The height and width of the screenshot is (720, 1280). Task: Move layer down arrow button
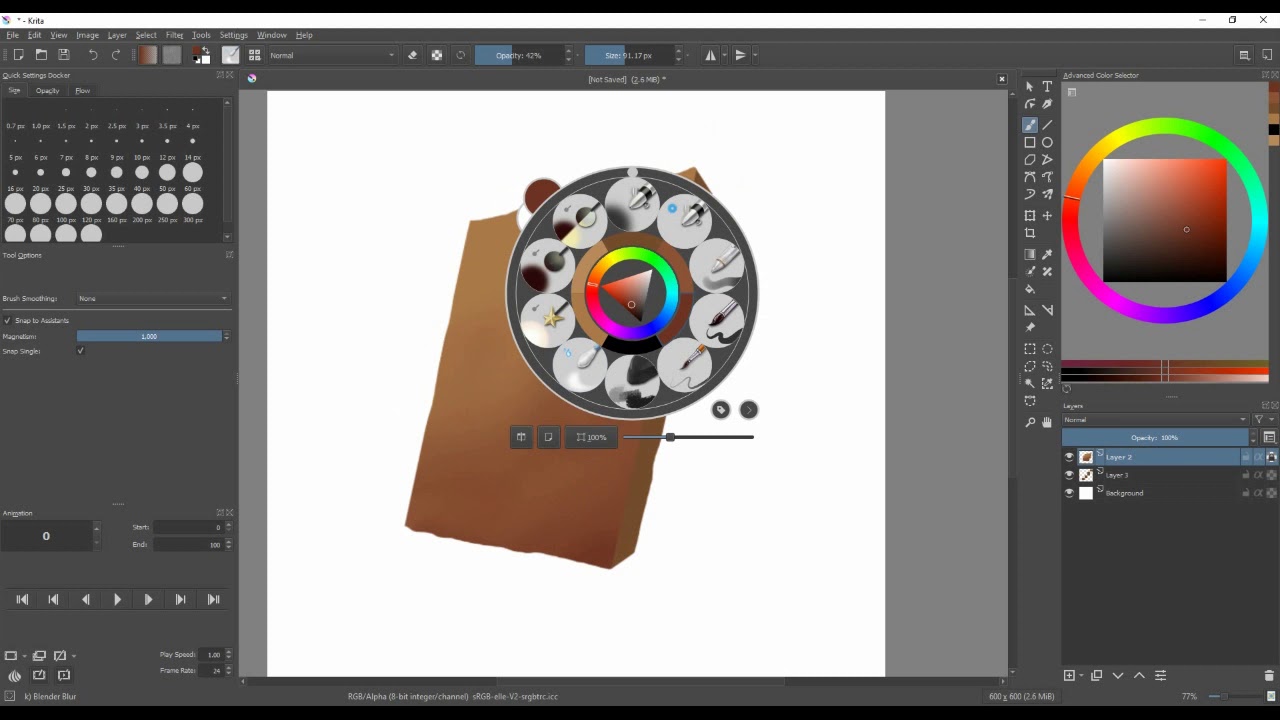(x=1118, y=676)
